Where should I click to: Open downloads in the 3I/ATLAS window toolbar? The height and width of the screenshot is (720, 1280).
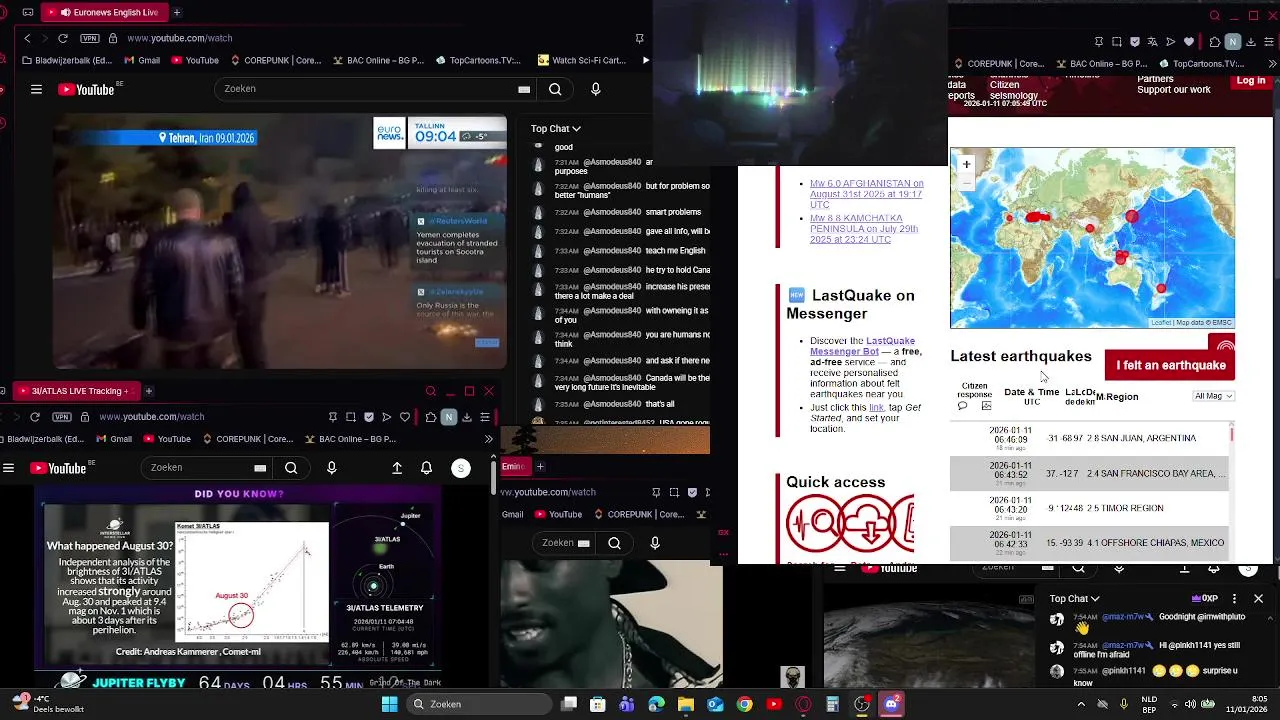pyautogui.click(x=466, y=417)
